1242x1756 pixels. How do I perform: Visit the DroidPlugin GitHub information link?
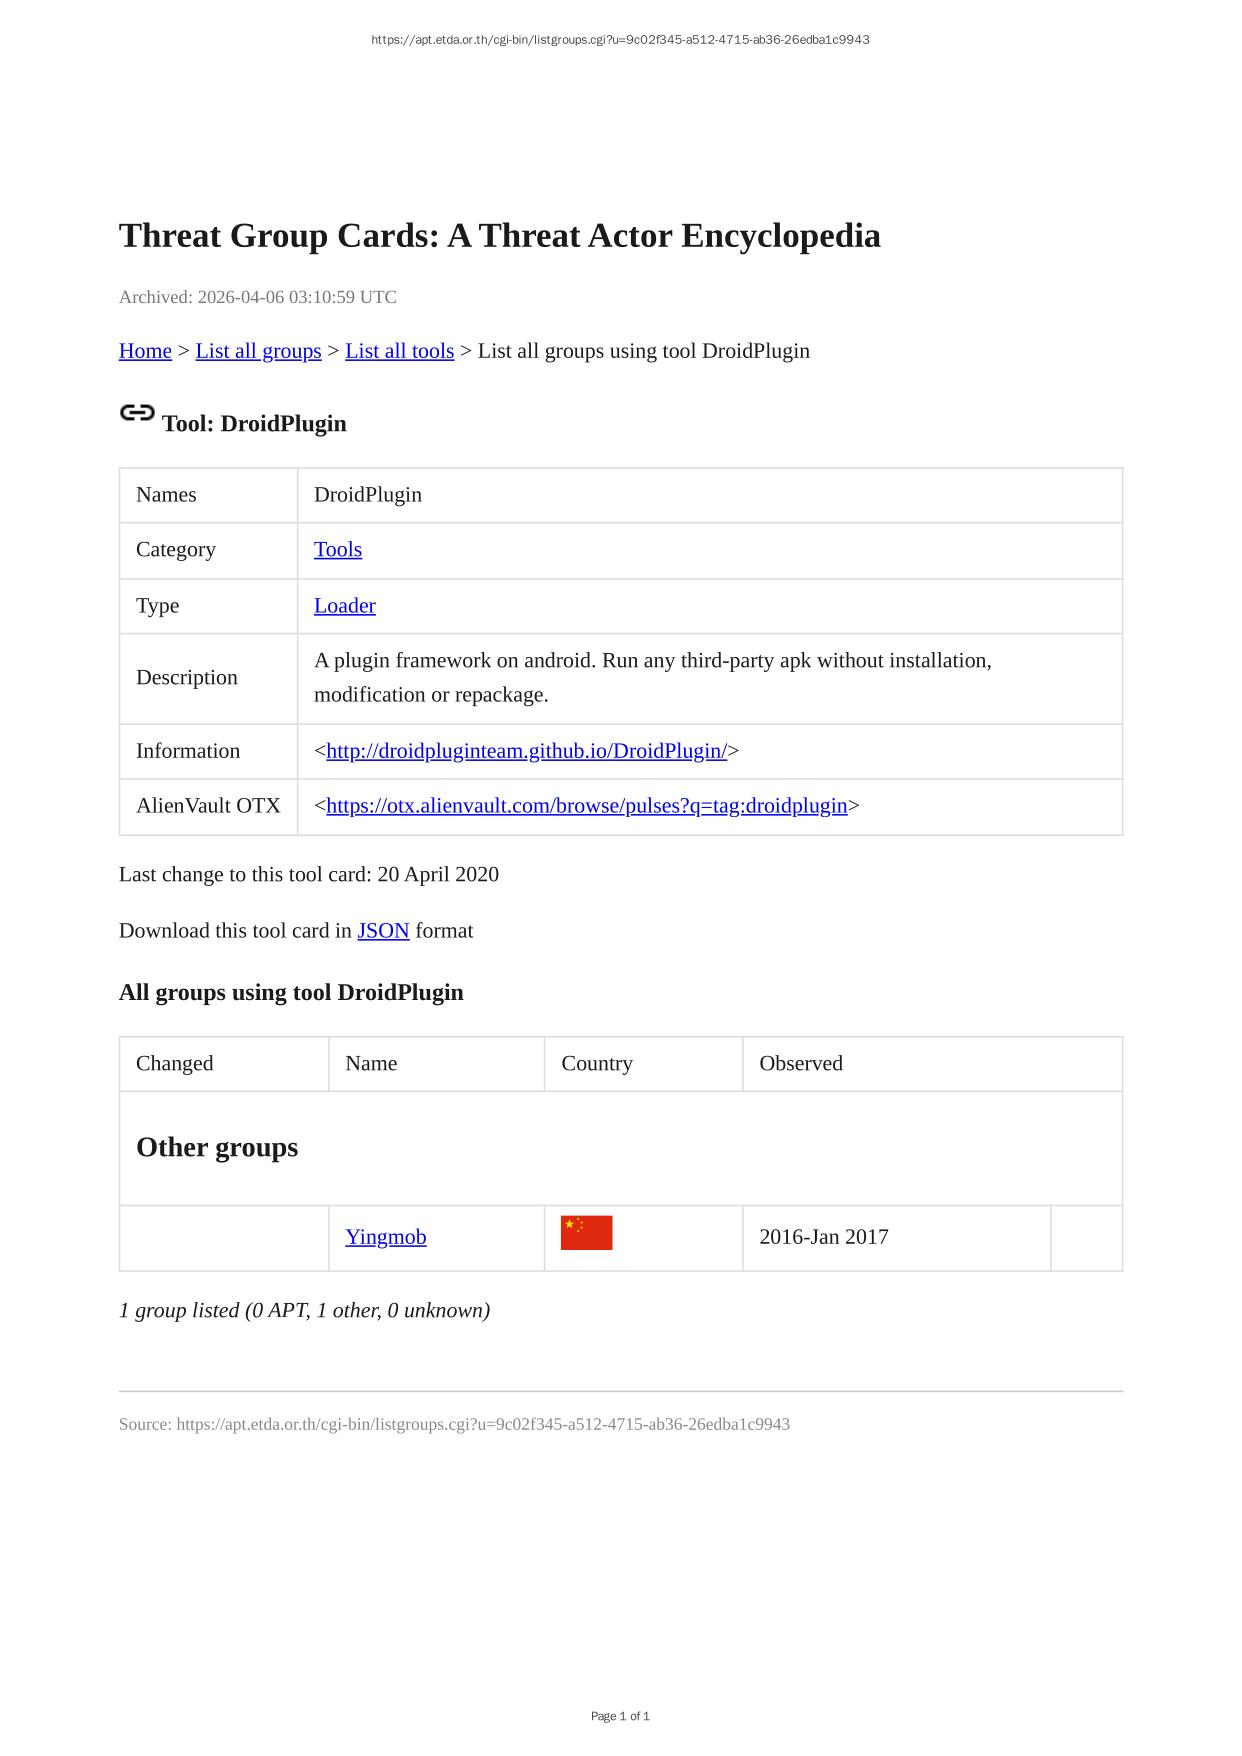pyautogui.click(x=526, y=751)
